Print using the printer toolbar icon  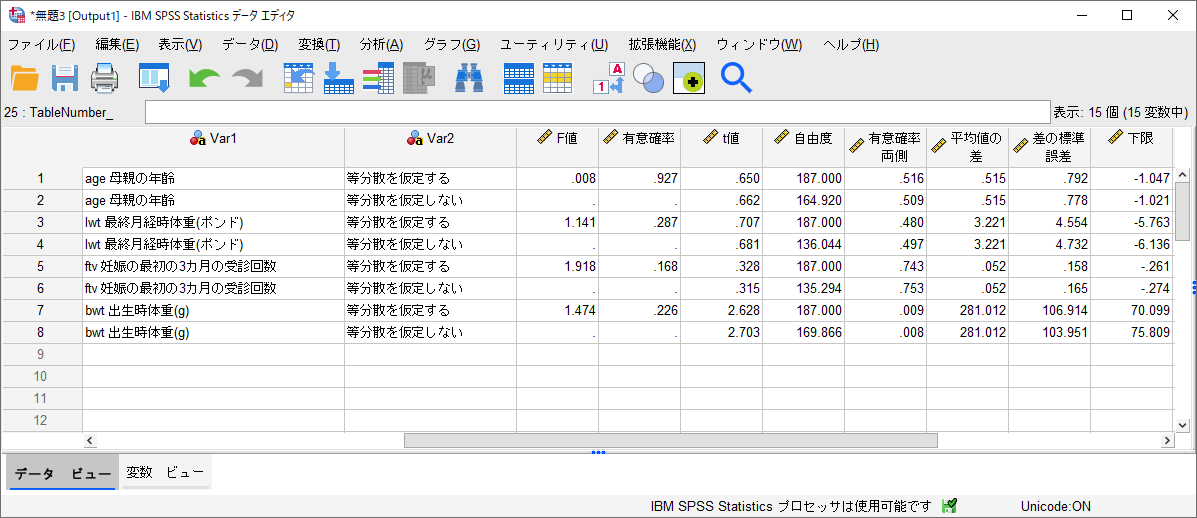tap(105, 78)
